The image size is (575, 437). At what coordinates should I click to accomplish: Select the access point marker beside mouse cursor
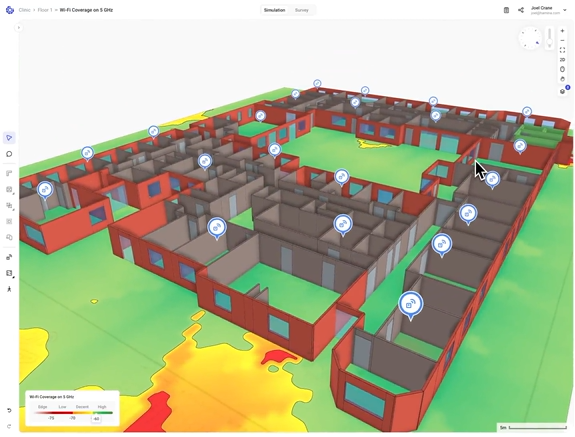click(492, 179)
